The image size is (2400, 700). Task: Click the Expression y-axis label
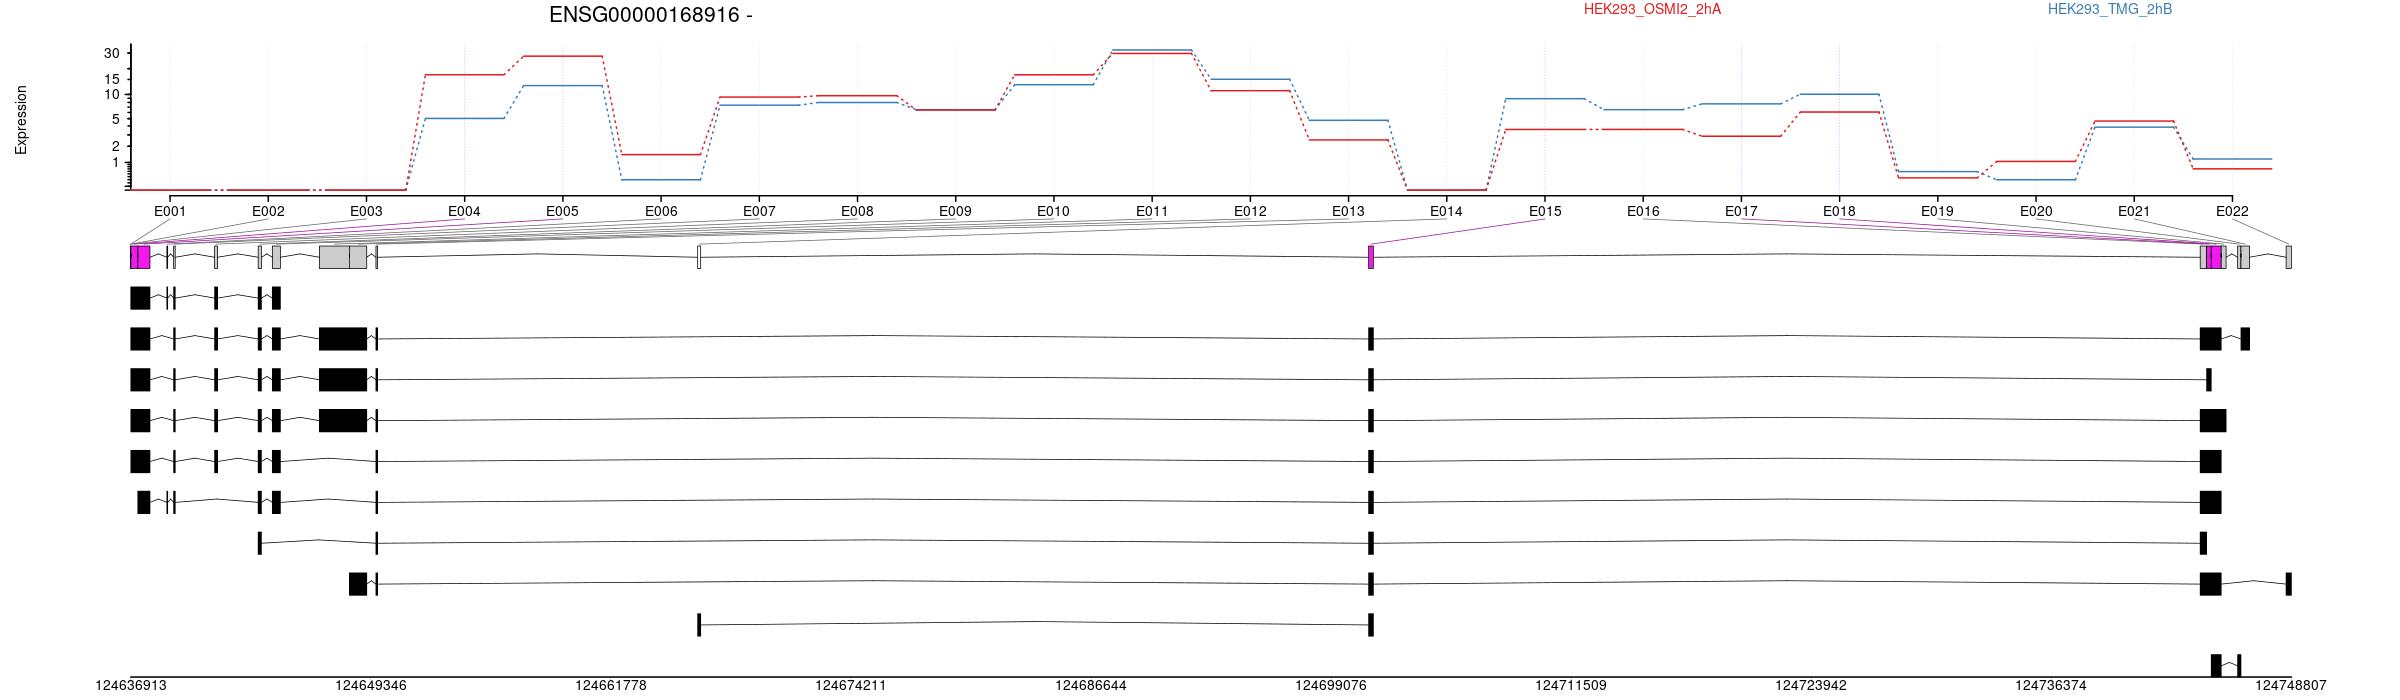[x=21, y=120]
